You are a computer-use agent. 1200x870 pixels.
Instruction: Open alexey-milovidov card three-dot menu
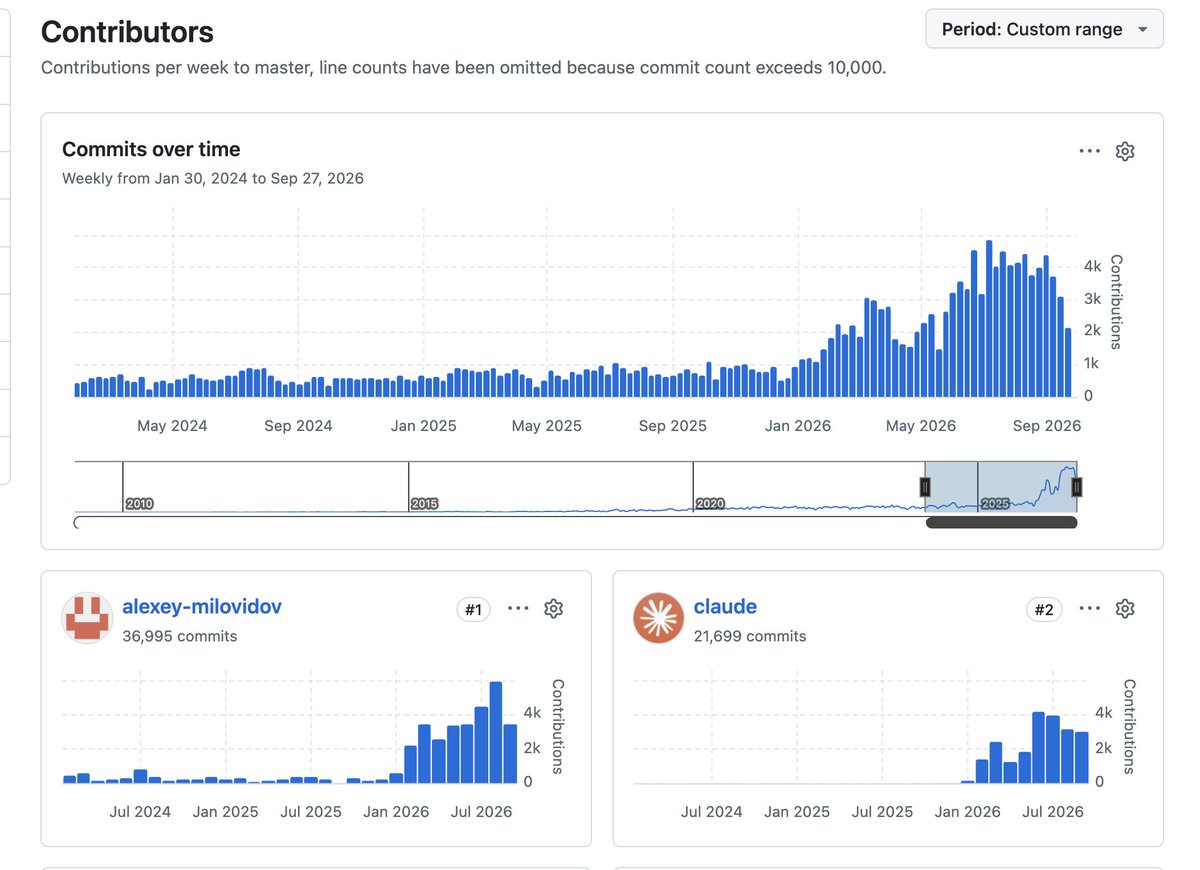click(x=518, y=608)
